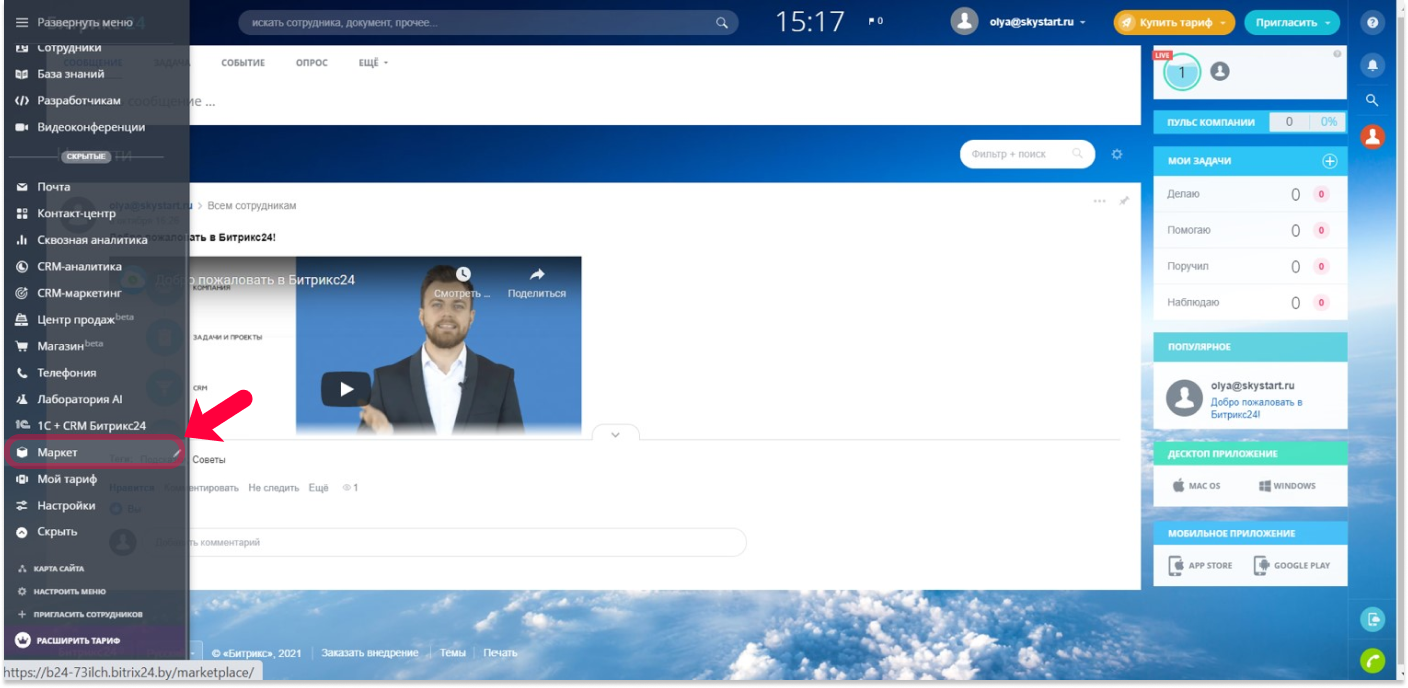
Task: Open feed settings gear icon
Action: coord(1117,154)
